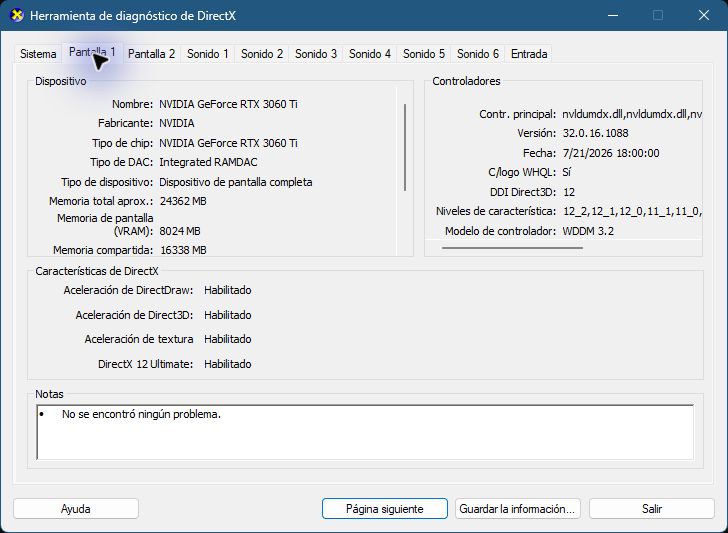
Task: Select the name value NVIDIA GeForce RTX 3060 Ti
Action: coord(228,104)
